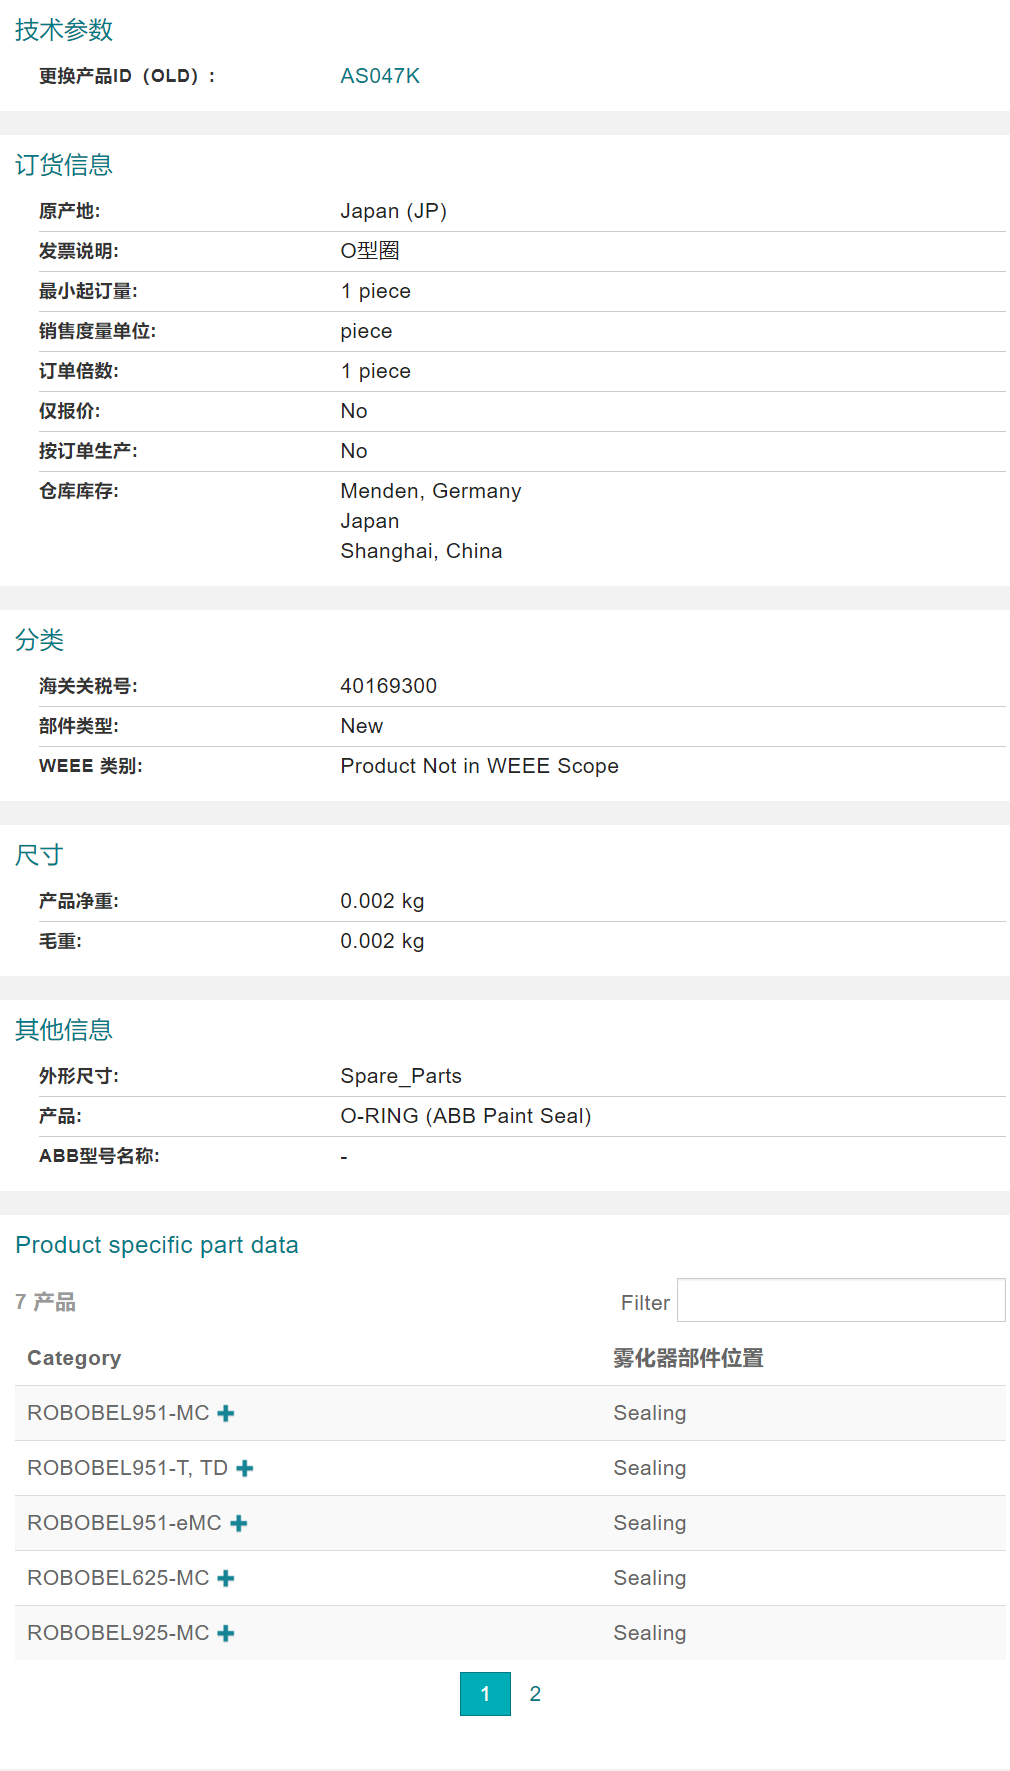Viewport: 1010px width, 1771px height.
Task: Go to page 2 of products
Action: [x=535, y=1694]
